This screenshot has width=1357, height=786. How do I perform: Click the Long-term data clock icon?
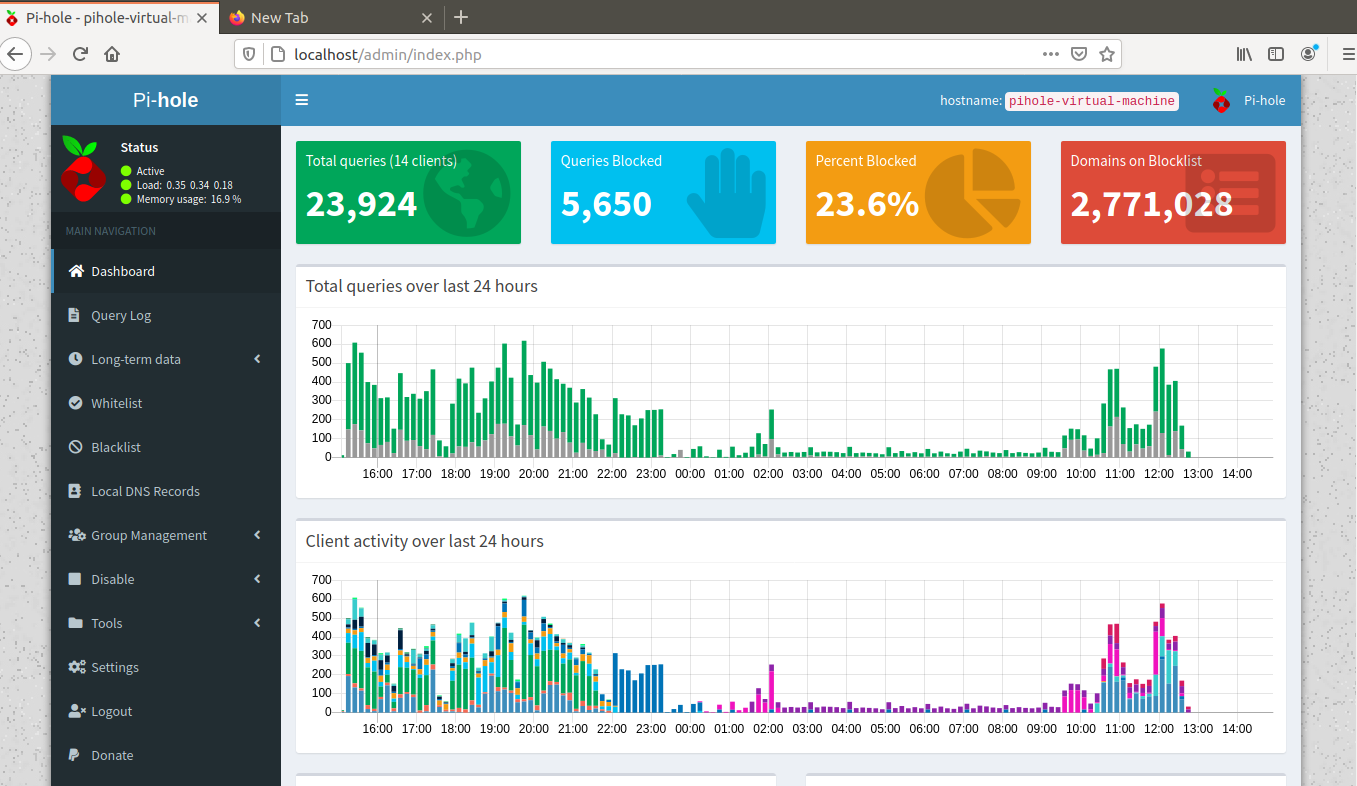75,359
